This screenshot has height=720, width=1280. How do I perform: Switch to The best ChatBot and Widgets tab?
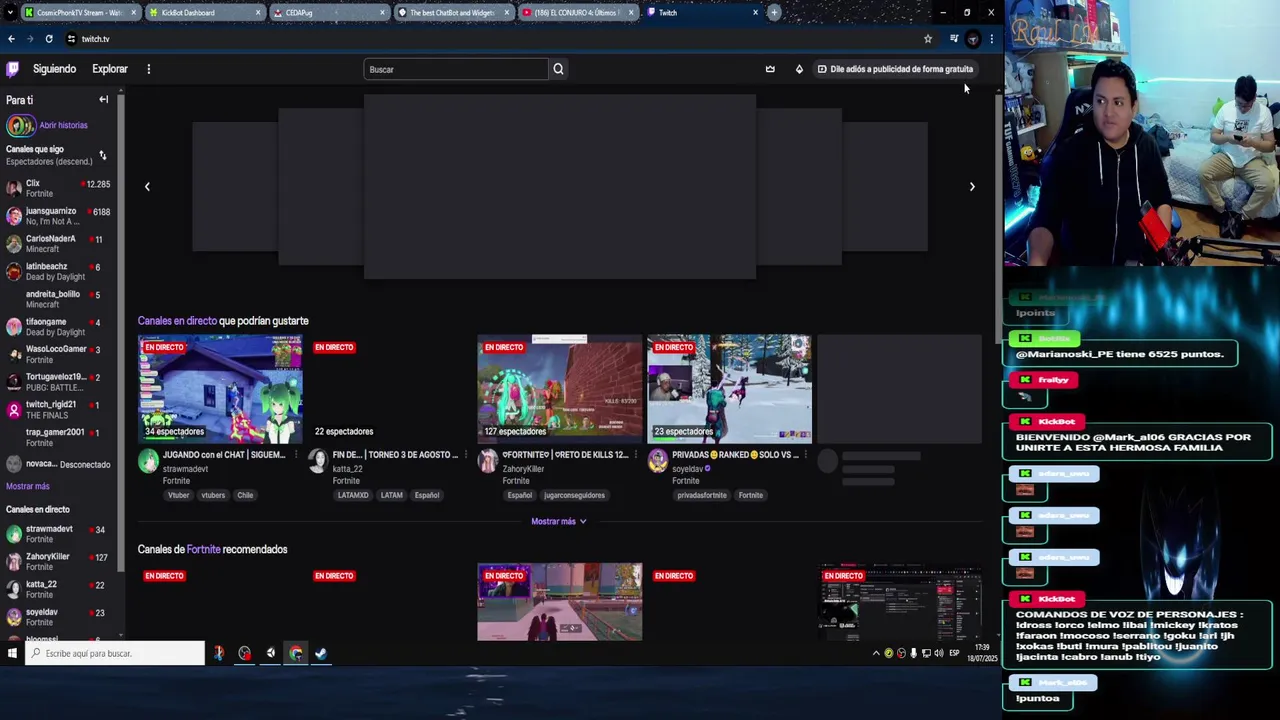(453, 13)
